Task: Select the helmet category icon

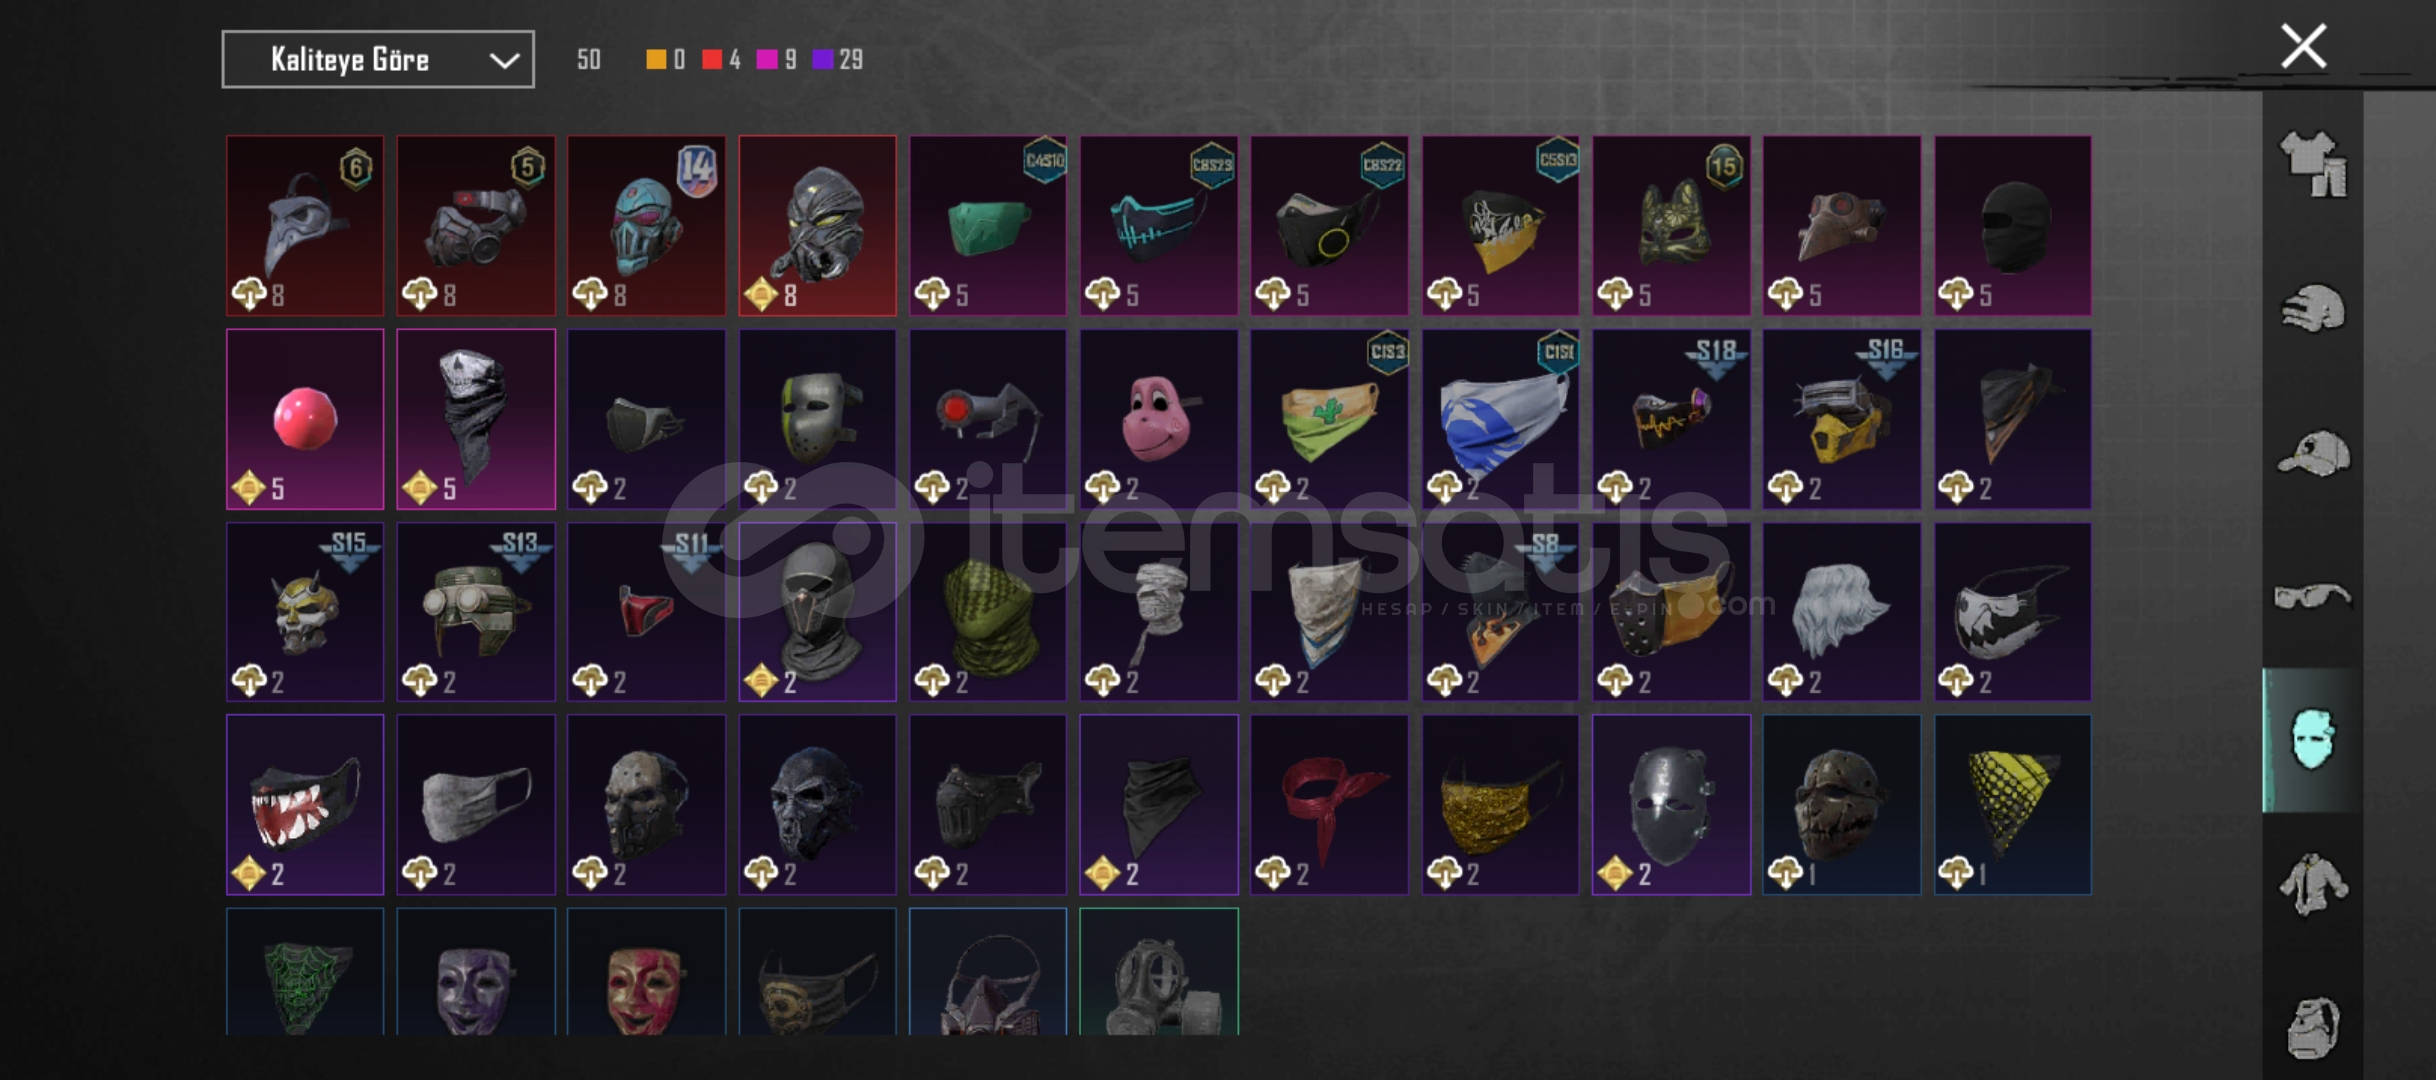Action: point(2313,308)
